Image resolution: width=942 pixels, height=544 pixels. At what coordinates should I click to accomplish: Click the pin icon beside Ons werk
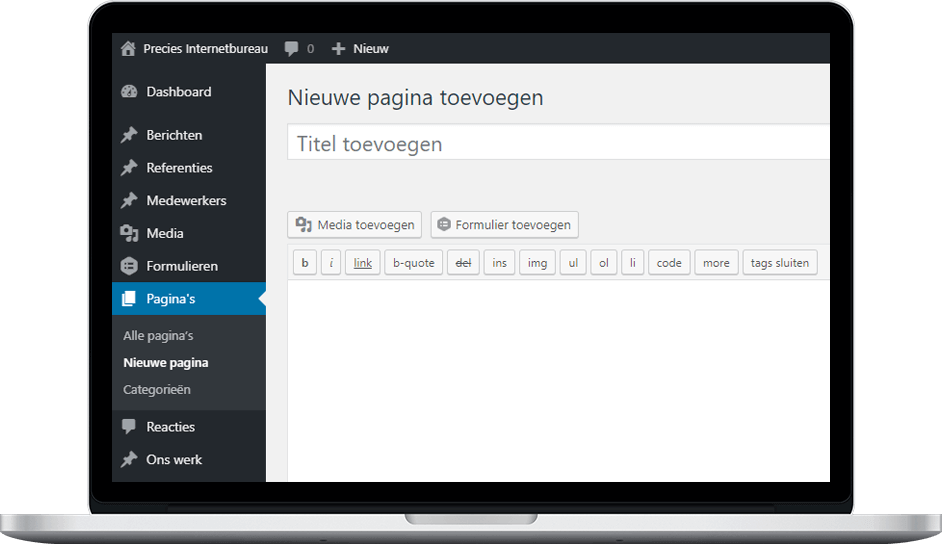[x=129, y=459]
